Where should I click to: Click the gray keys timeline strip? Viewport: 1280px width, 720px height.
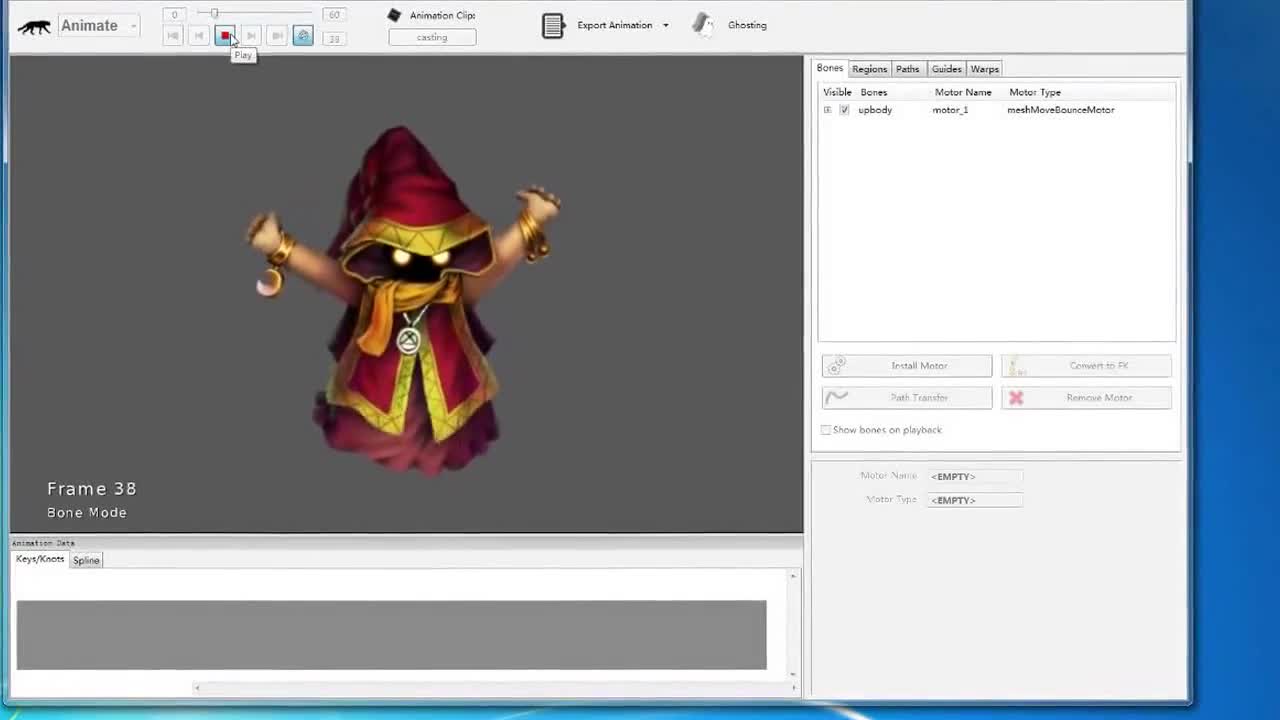[391, 635]
